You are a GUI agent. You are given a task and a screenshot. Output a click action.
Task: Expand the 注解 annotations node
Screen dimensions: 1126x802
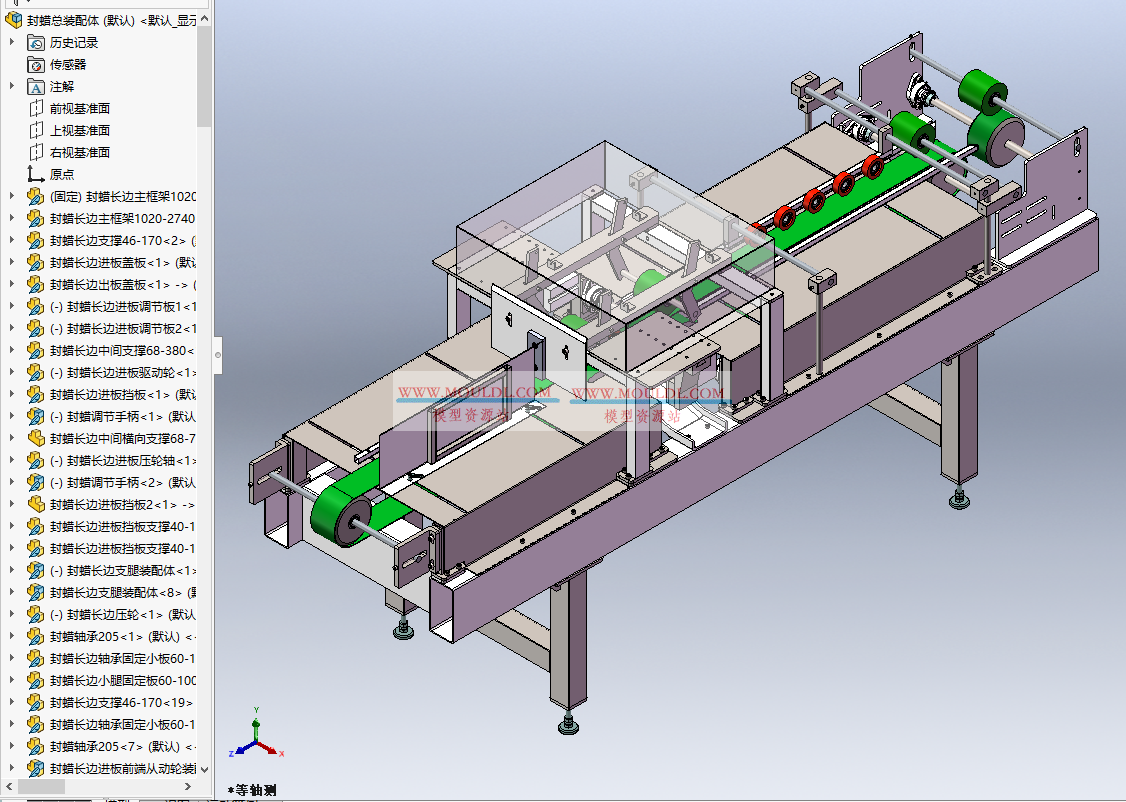click(12, 86)
